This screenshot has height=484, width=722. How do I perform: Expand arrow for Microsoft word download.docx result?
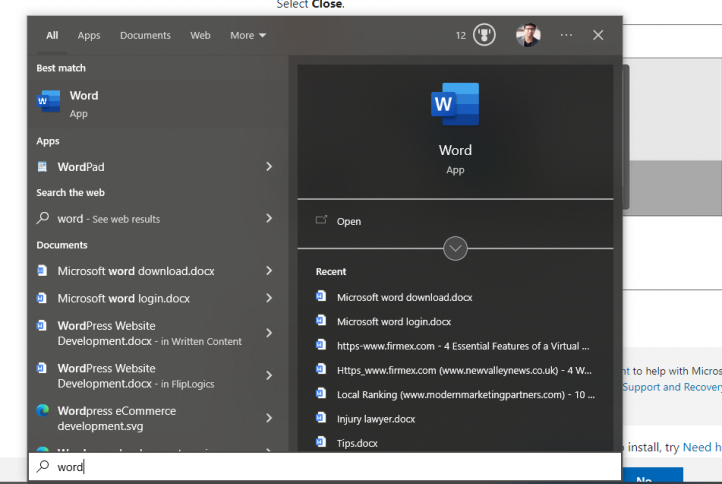click(269, 271)
